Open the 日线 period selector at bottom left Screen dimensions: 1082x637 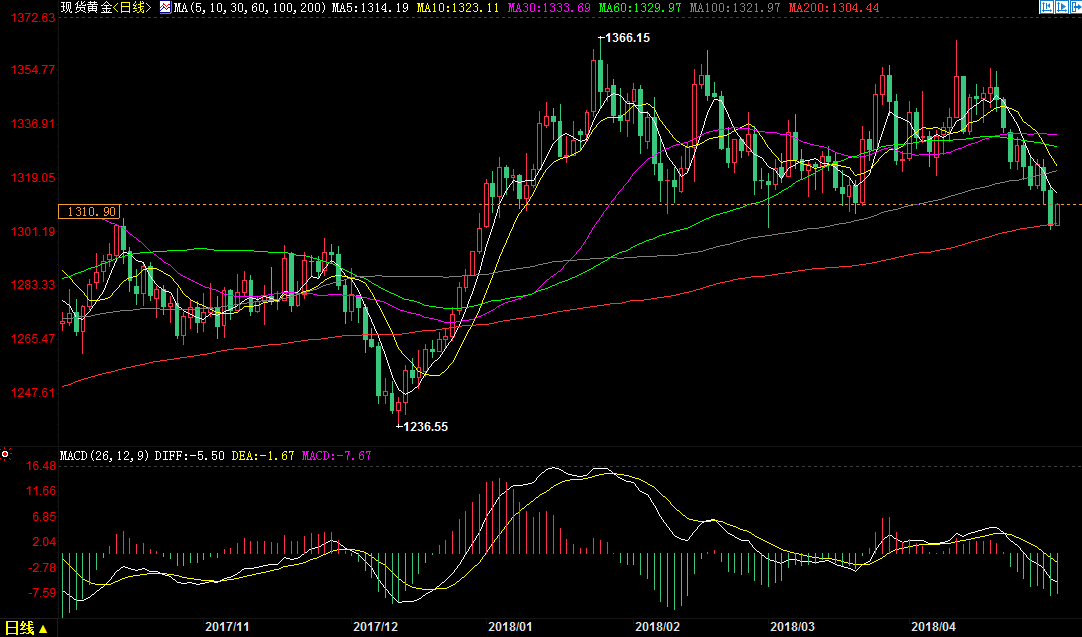(27, 628)
